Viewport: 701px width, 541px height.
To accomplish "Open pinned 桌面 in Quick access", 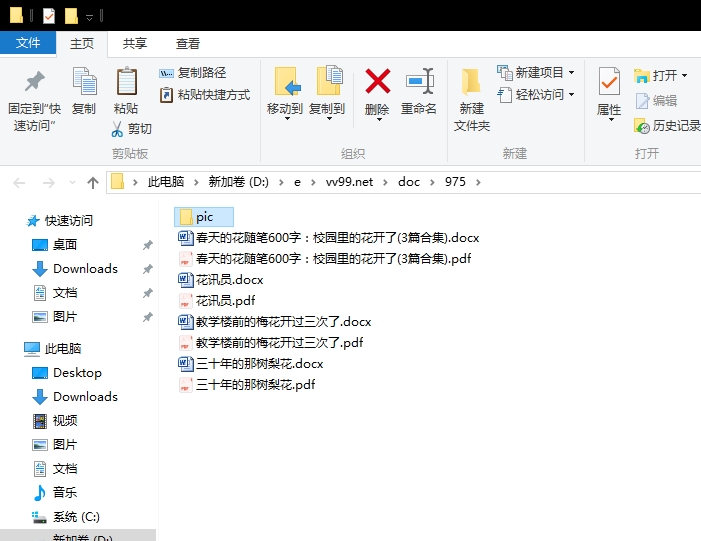I will (55, 245).
